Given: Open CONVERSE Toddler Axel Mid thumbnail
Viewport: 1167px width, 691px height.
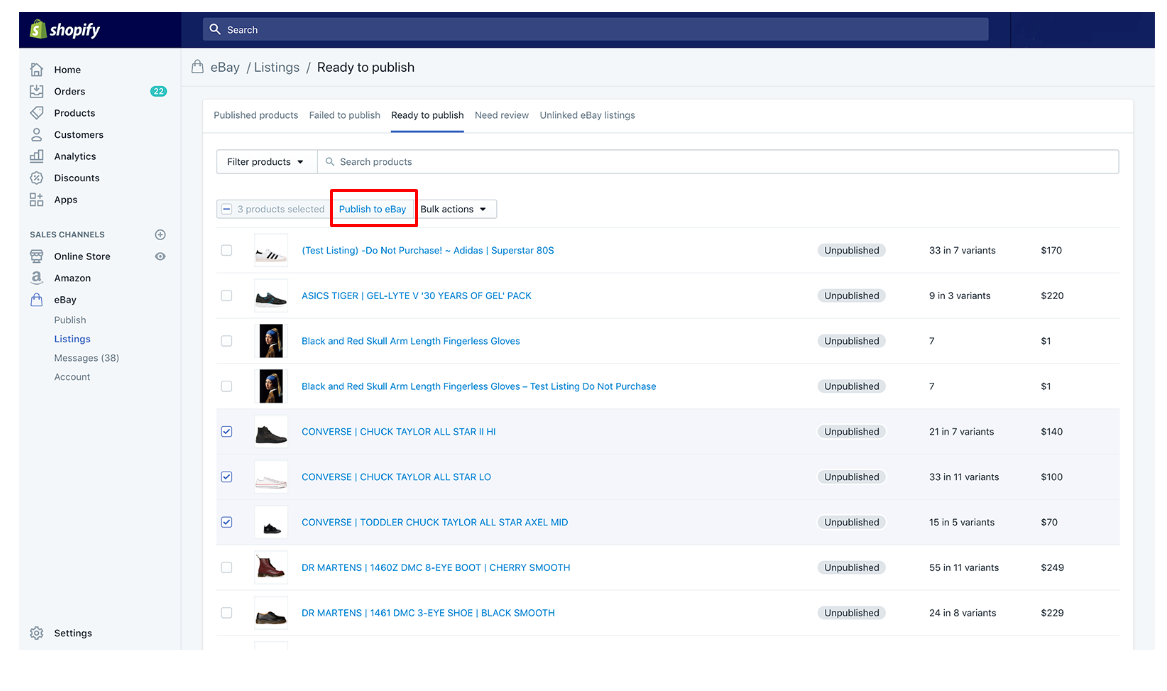Looking at the screenshot, I should 271,522.
